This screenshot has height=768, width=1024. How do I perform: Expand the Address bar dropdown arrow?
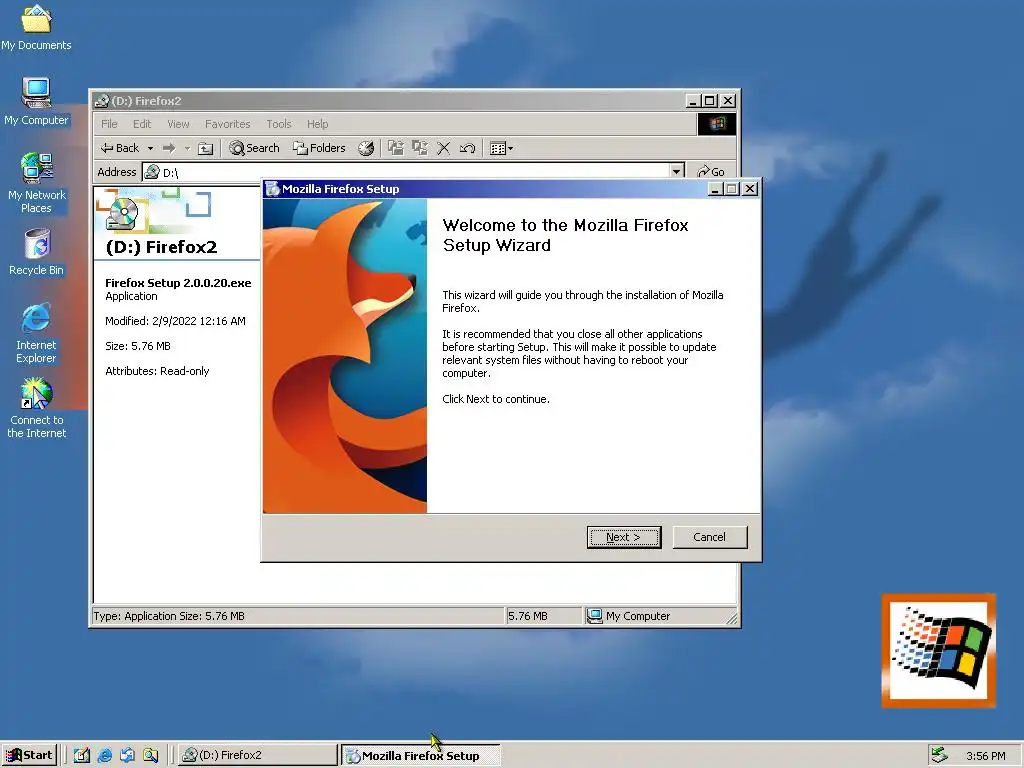(677, 172)
